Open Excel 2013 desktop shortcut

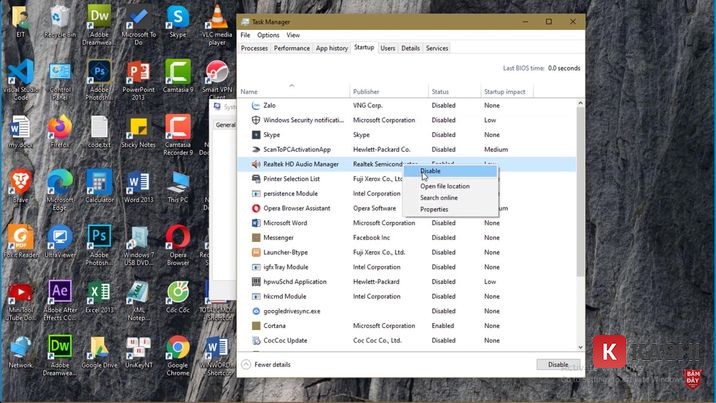pyautogui.click(x=99, y=297)
